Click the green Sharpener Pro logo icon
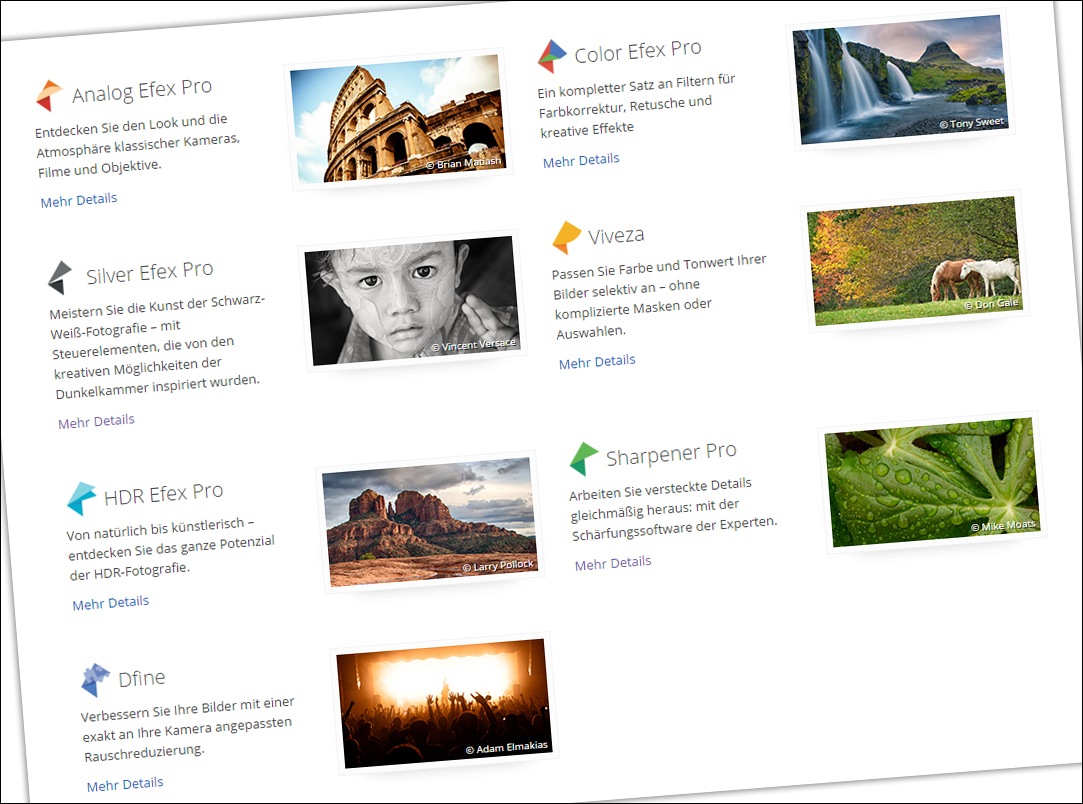Viewport: 1083px width, 804px height. [x=584, y=459]
